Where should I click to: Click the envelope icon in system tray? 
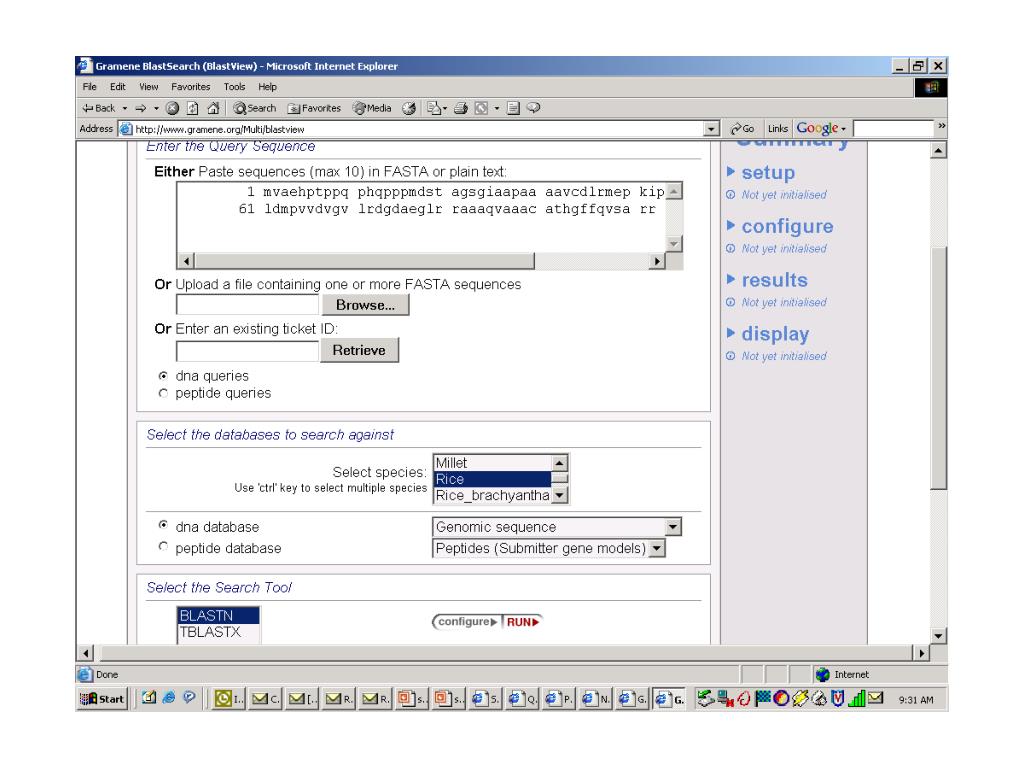(x=876, y=698)
